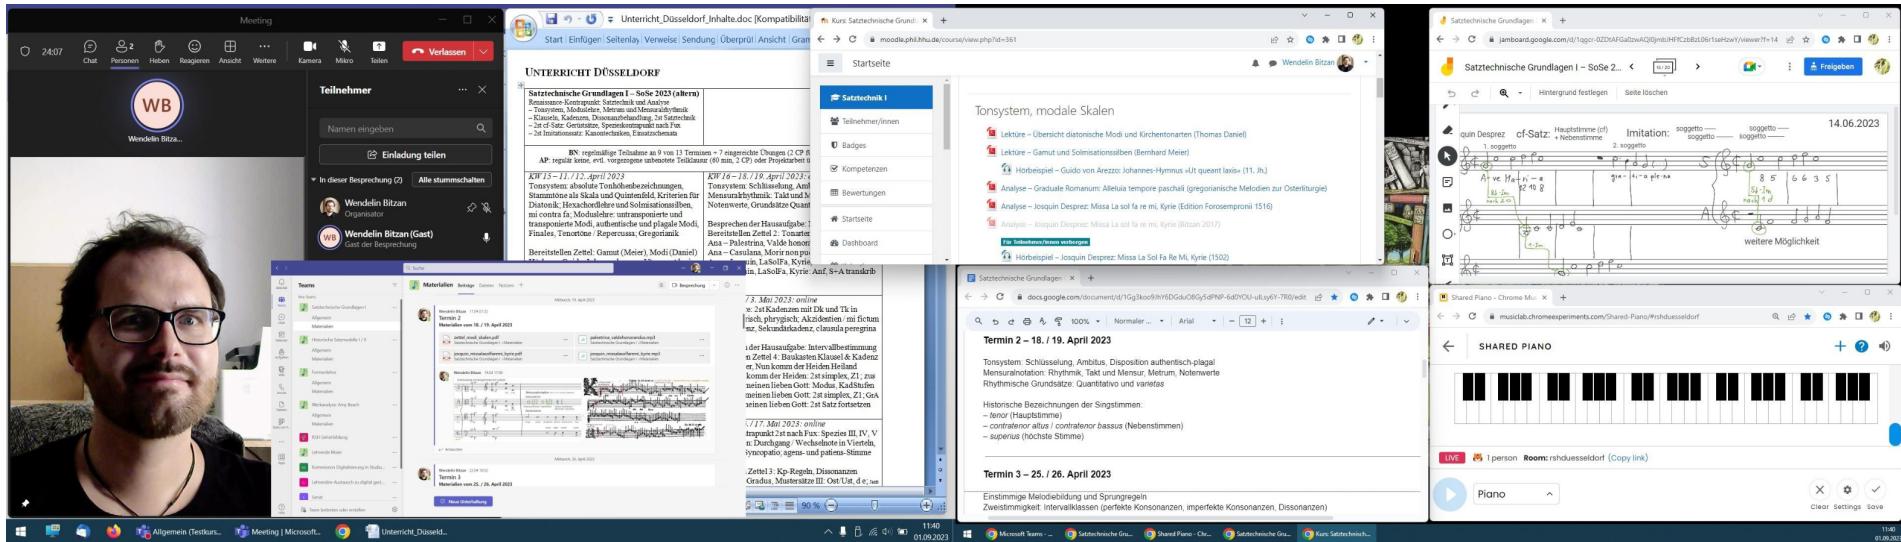Toggle the Mikro mute in the meeting
Image resolution: width=1901 pixels, height=542 pixels.
click(x=344, y=51)
